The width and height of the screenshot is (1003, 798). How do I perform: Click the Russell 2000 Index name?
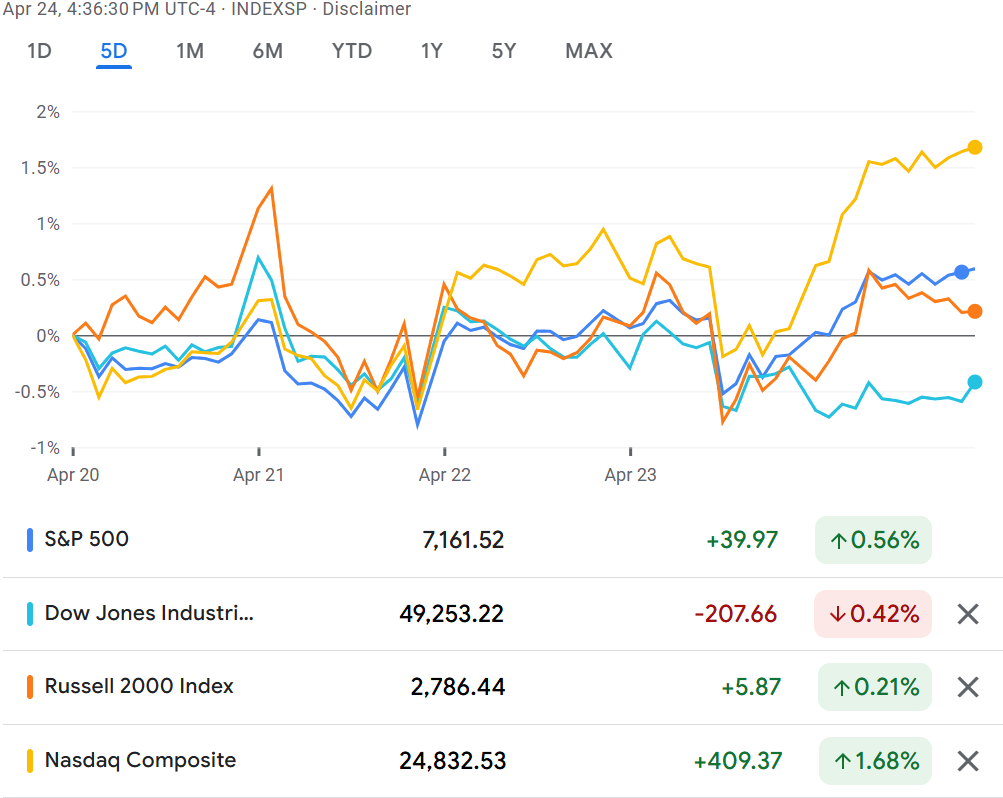pos(139,686)
